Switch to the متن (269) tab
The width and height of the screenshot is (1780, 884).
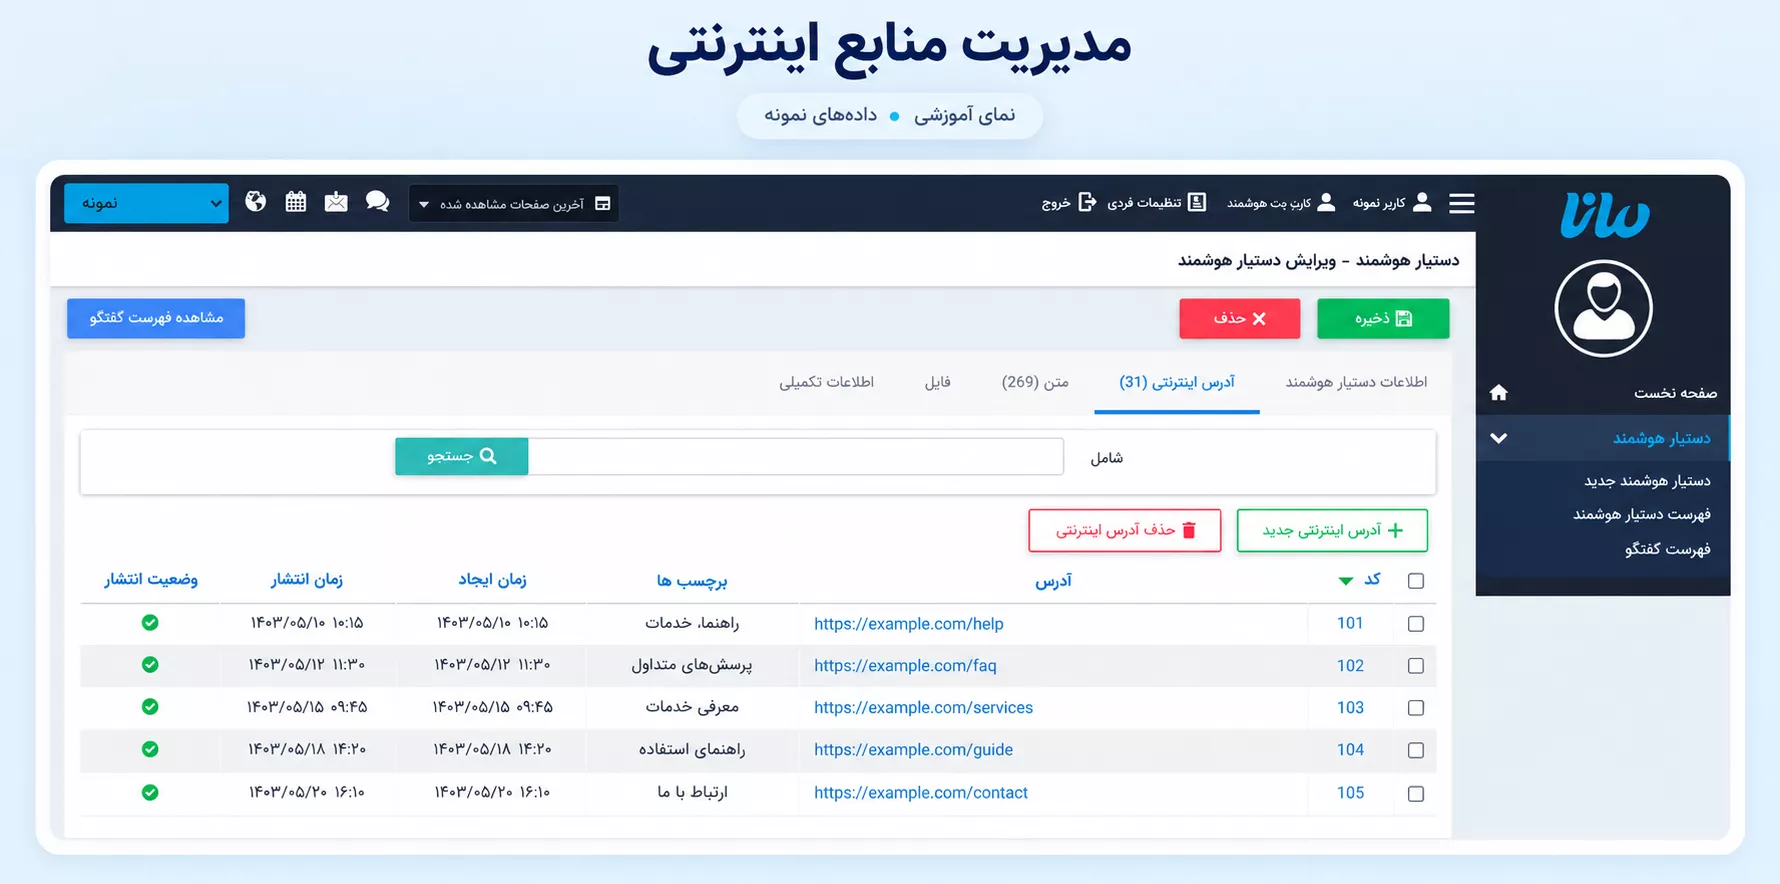pyautogui.click(x=1035, y=382)
